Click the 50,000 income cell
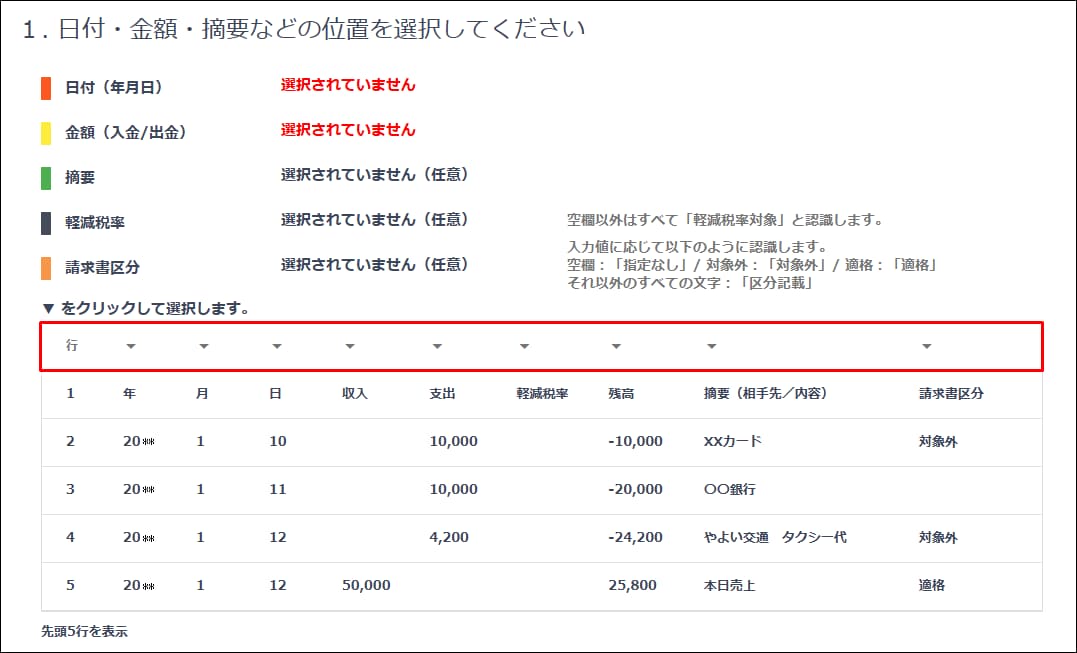 click(x=366, y=586)
